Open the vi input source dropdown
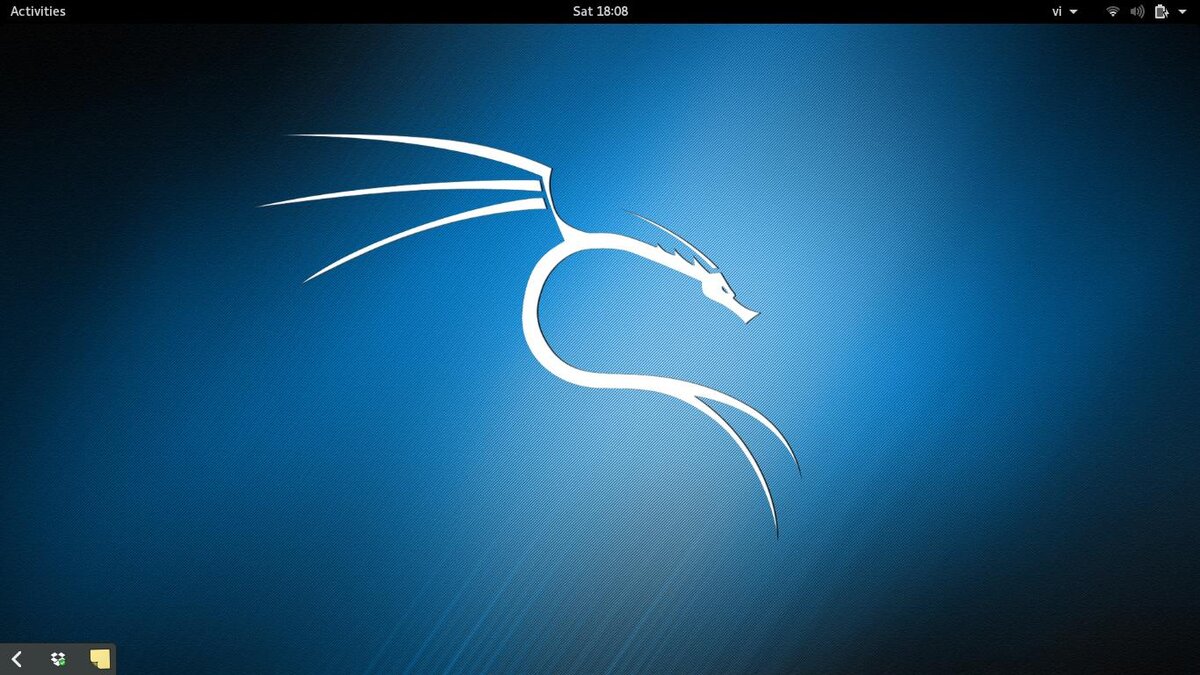Viewport: 1200px width, 675px height. tap(1064, 11)
